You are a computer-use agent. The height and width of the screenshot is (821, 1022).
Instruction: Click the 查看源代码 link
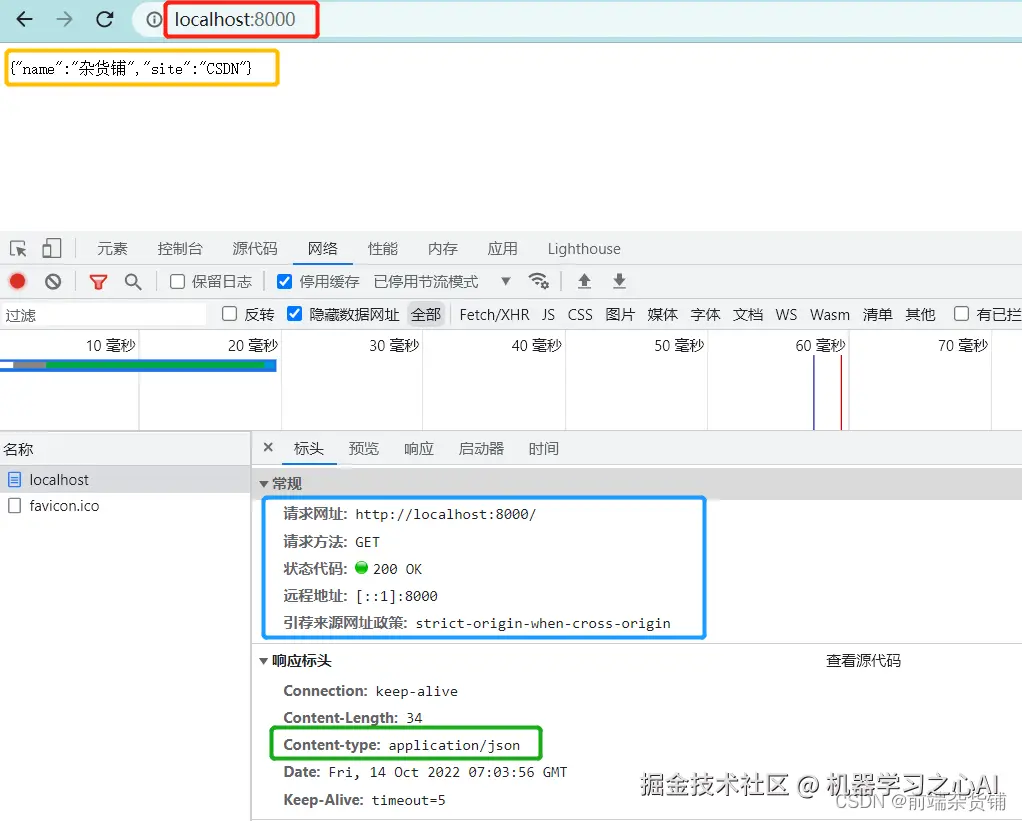tap(863, 660)
